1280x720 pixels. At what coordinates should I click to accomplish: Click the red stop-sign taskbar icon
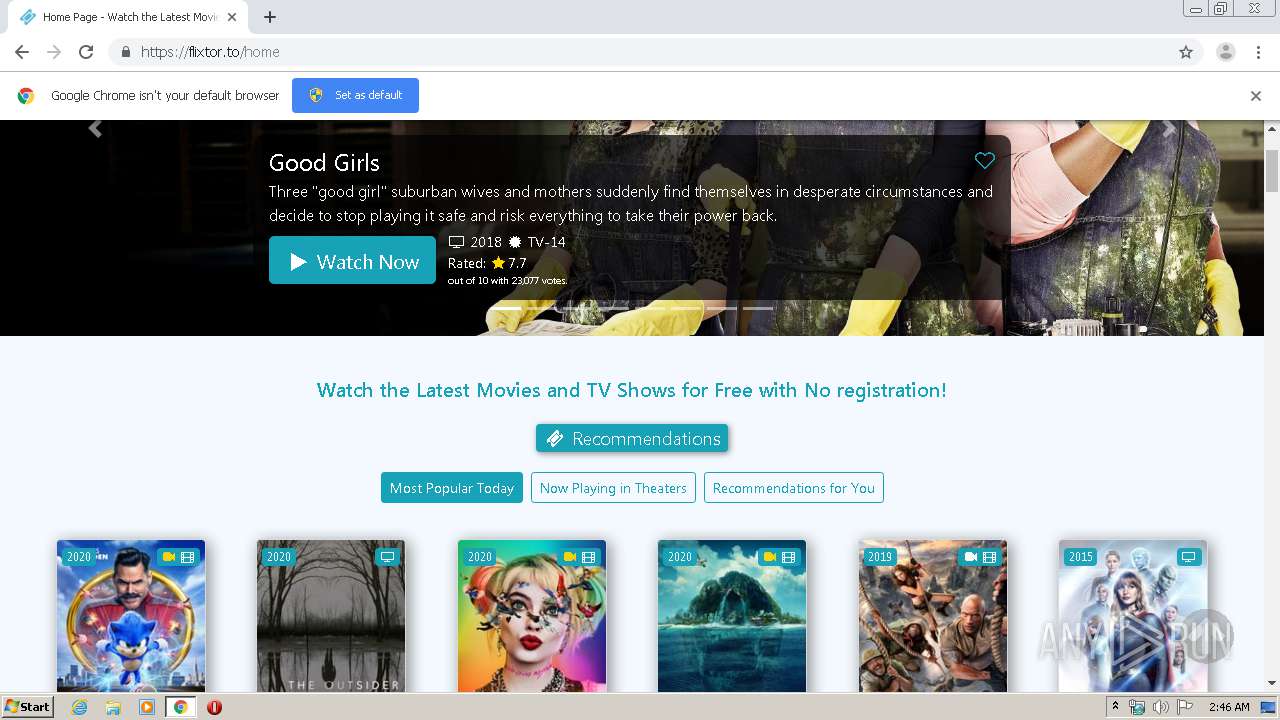[214, 707]
